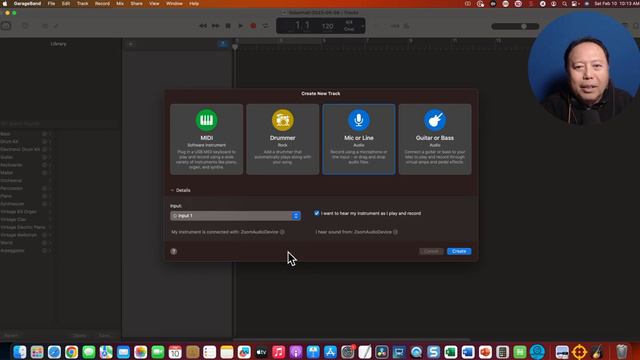The width and height of the screenshot is (640, 360).
Task: Select Vintage B3 Organ in Library
Action: point(18,212)
